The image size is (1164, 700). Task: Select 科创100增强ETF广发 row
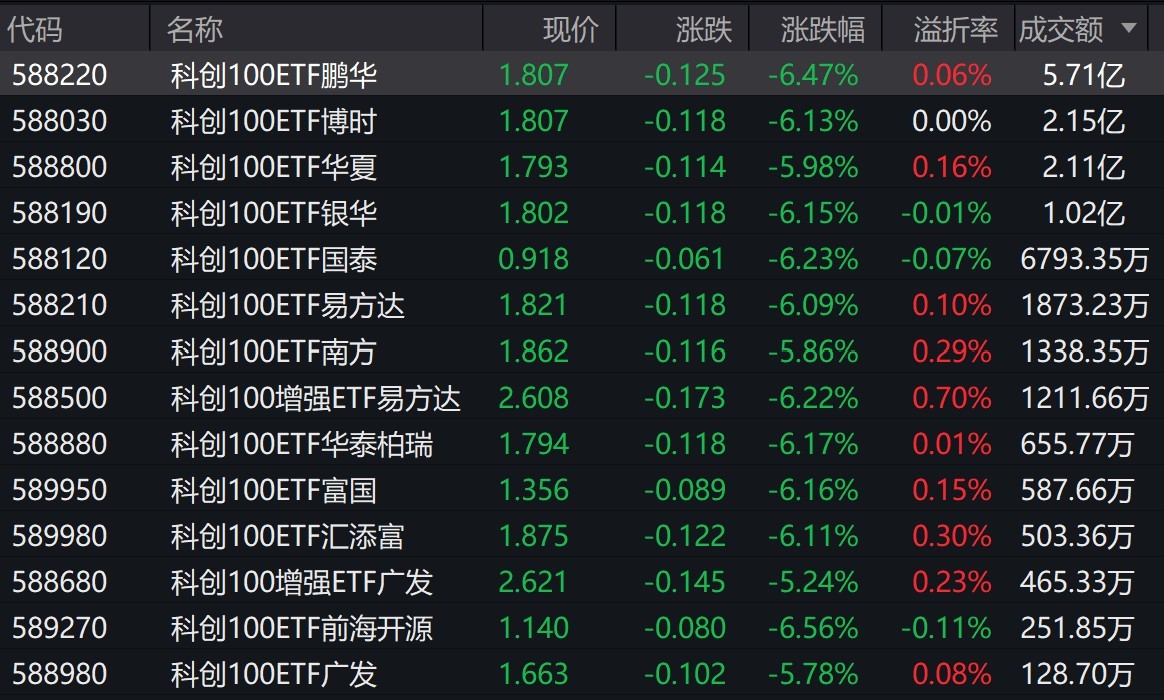582,582
